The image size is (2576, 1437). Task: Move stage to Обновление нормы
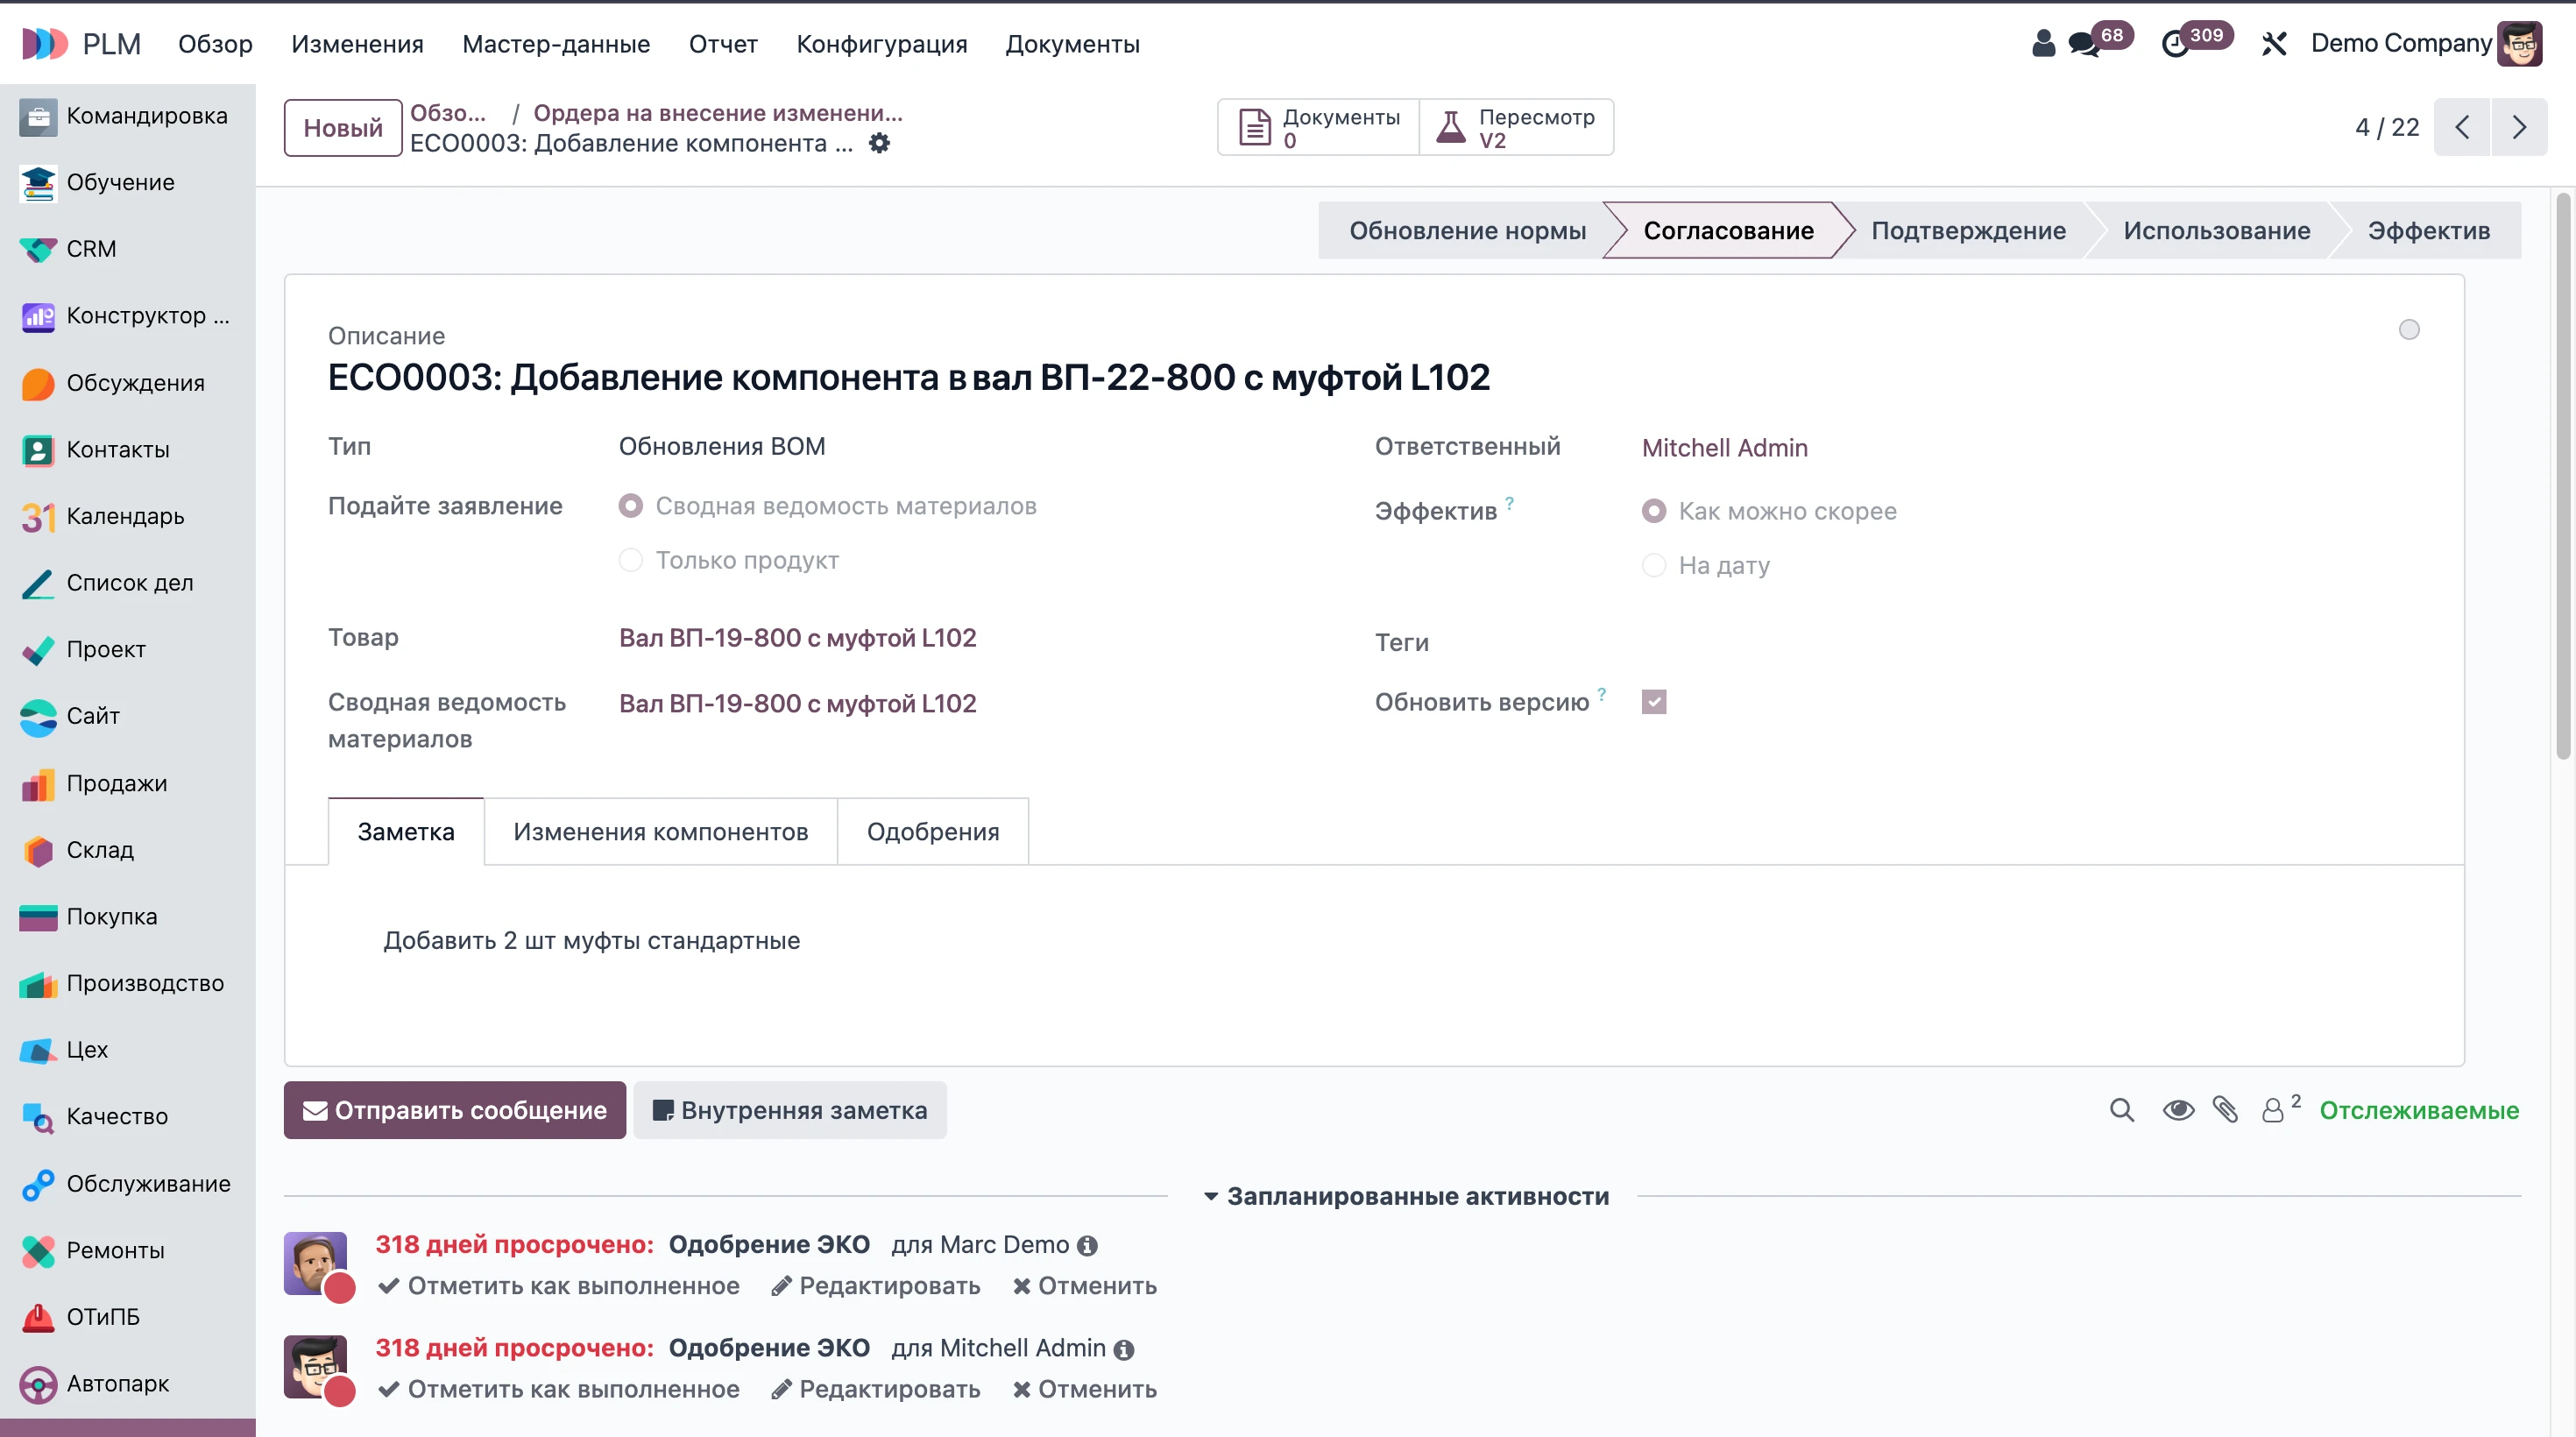pos(1467,231)
